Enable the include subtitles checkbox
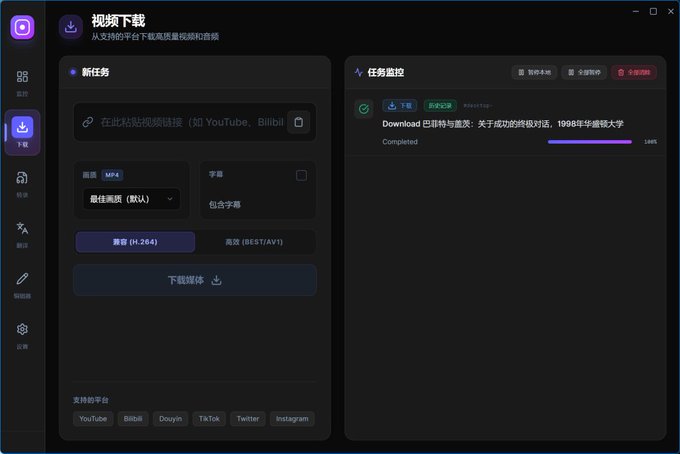 (301, 175)
